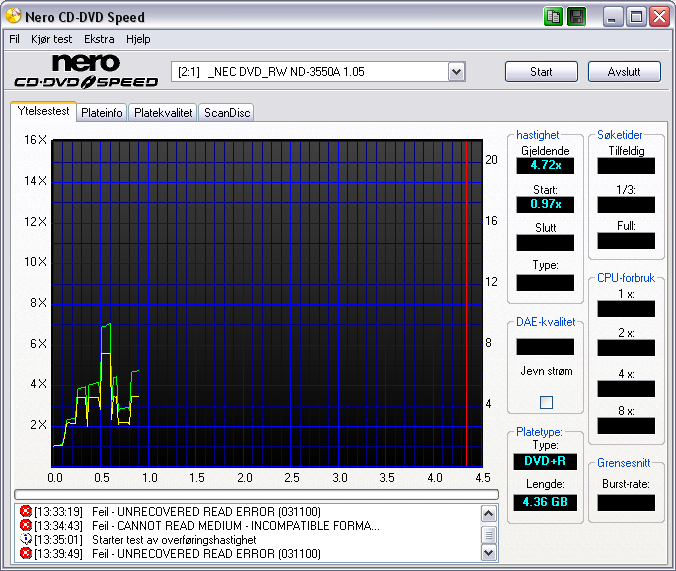Click error icon of 13:39:49 log entry
This screenshot has width=676, height=571.
[25, 553]
